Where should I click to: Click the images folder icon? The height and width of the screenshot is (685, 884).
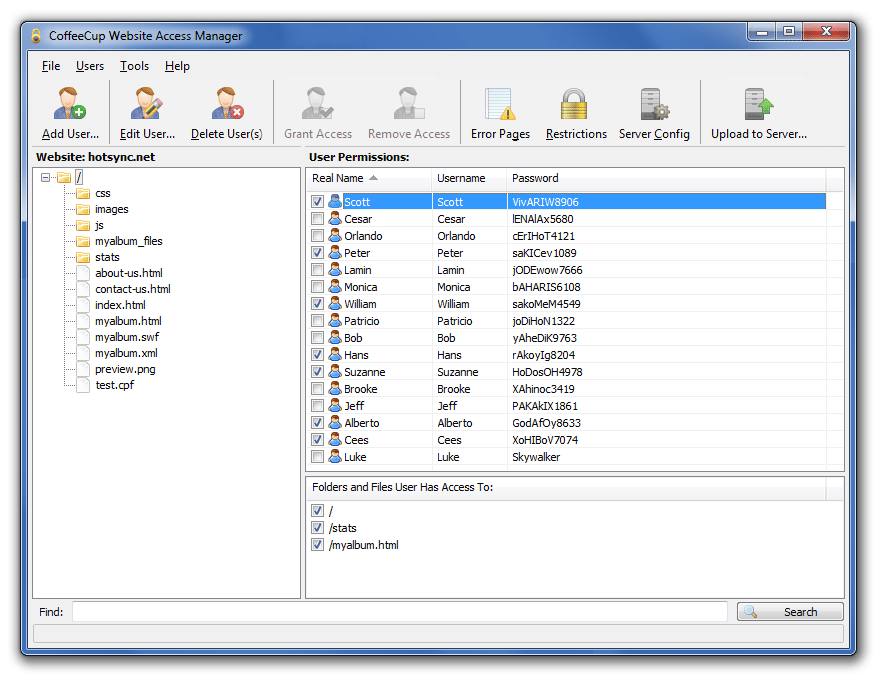[x=83, y=210]
